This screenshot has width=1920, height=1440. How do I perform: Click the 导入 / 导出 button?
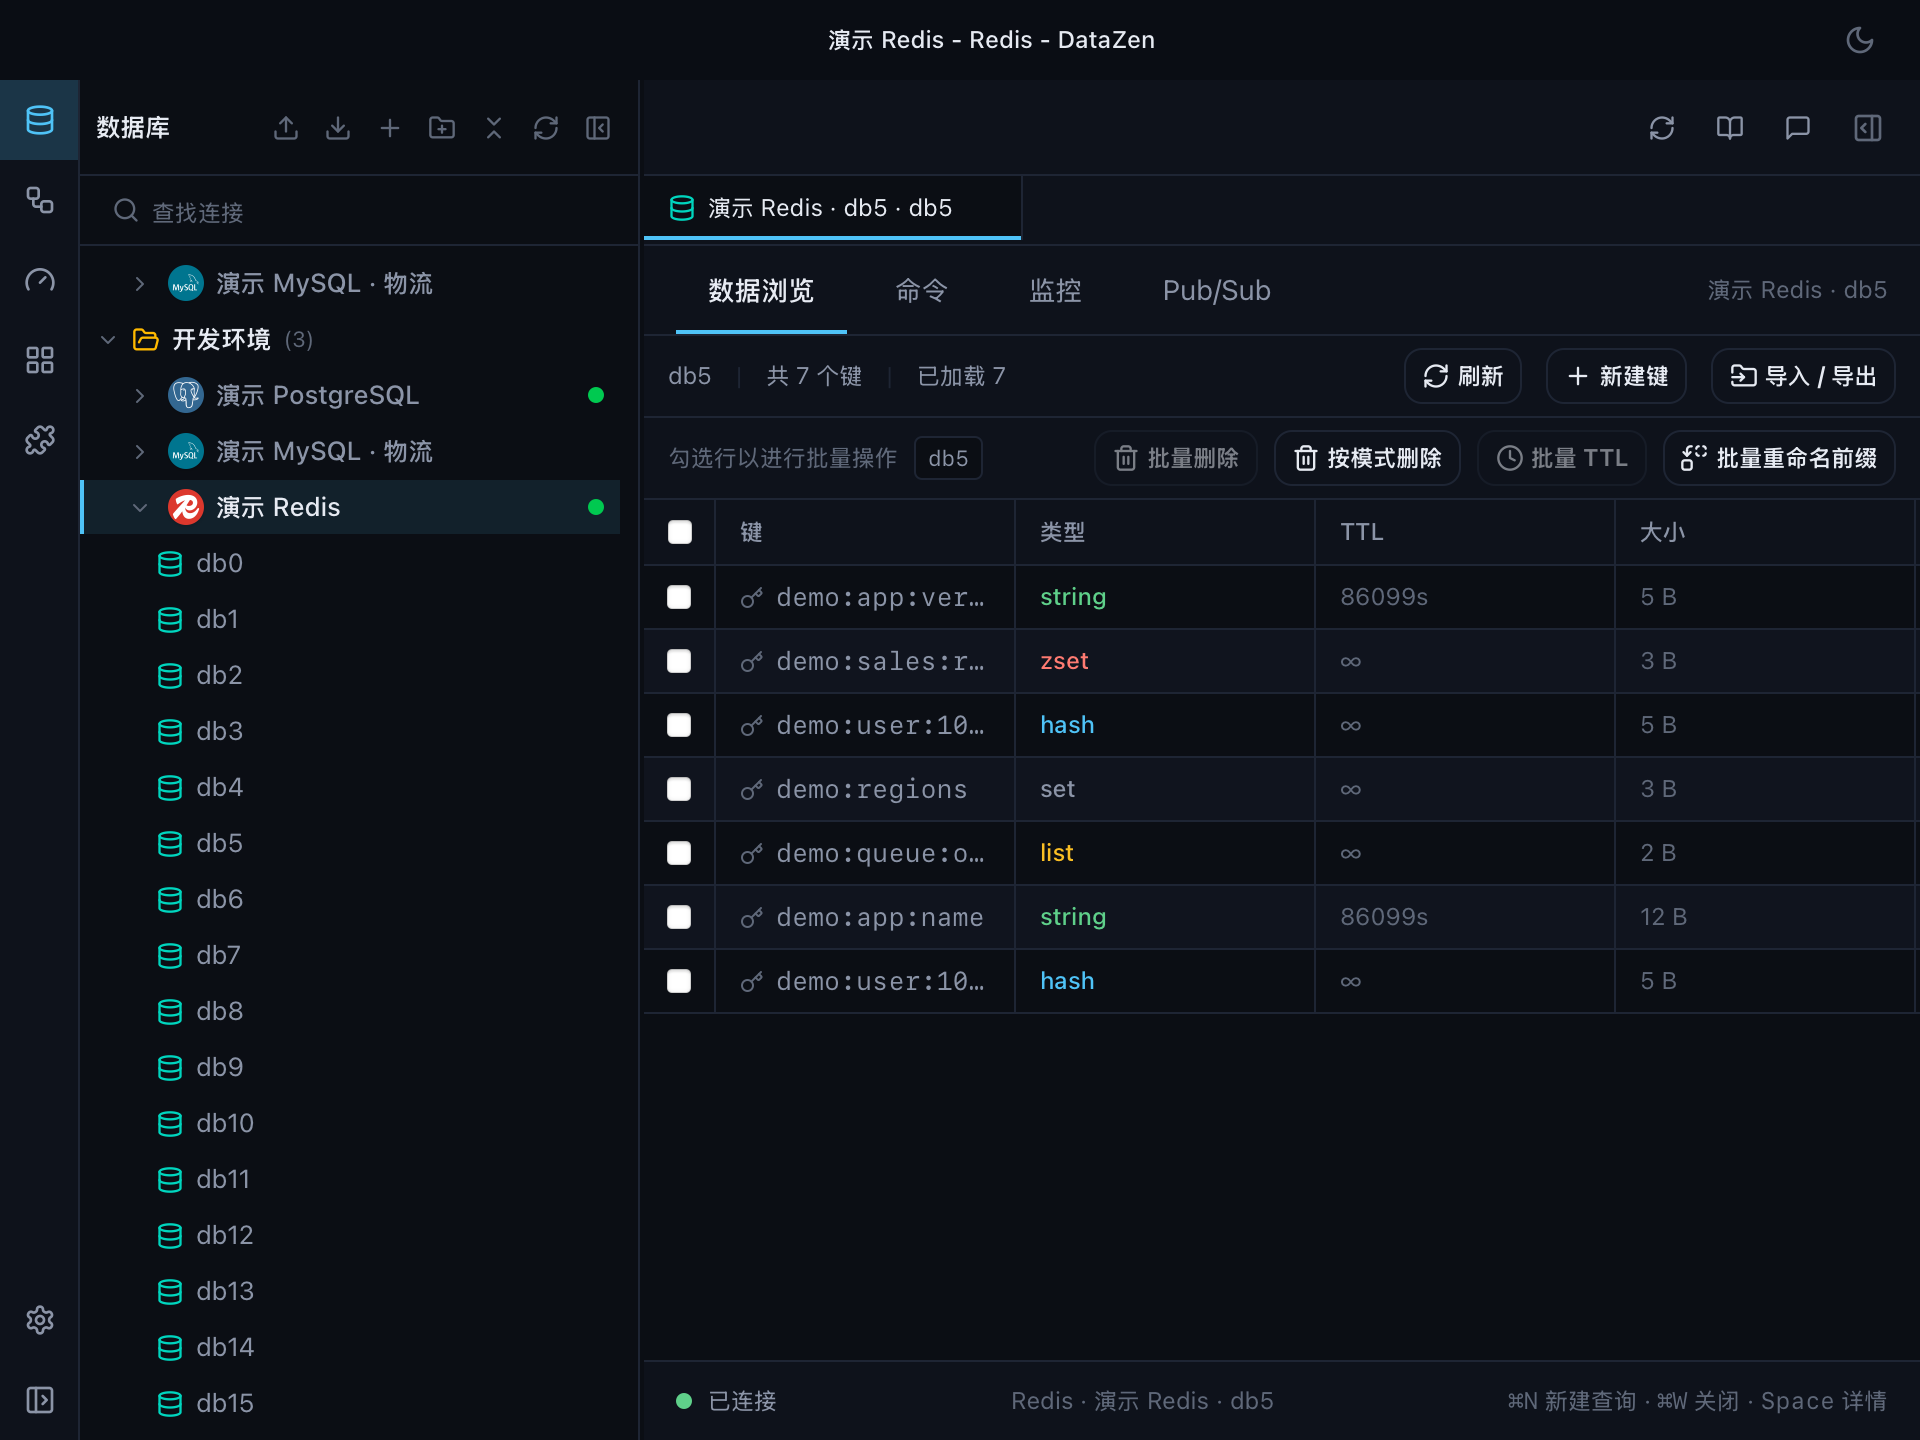pos(1803,376)
